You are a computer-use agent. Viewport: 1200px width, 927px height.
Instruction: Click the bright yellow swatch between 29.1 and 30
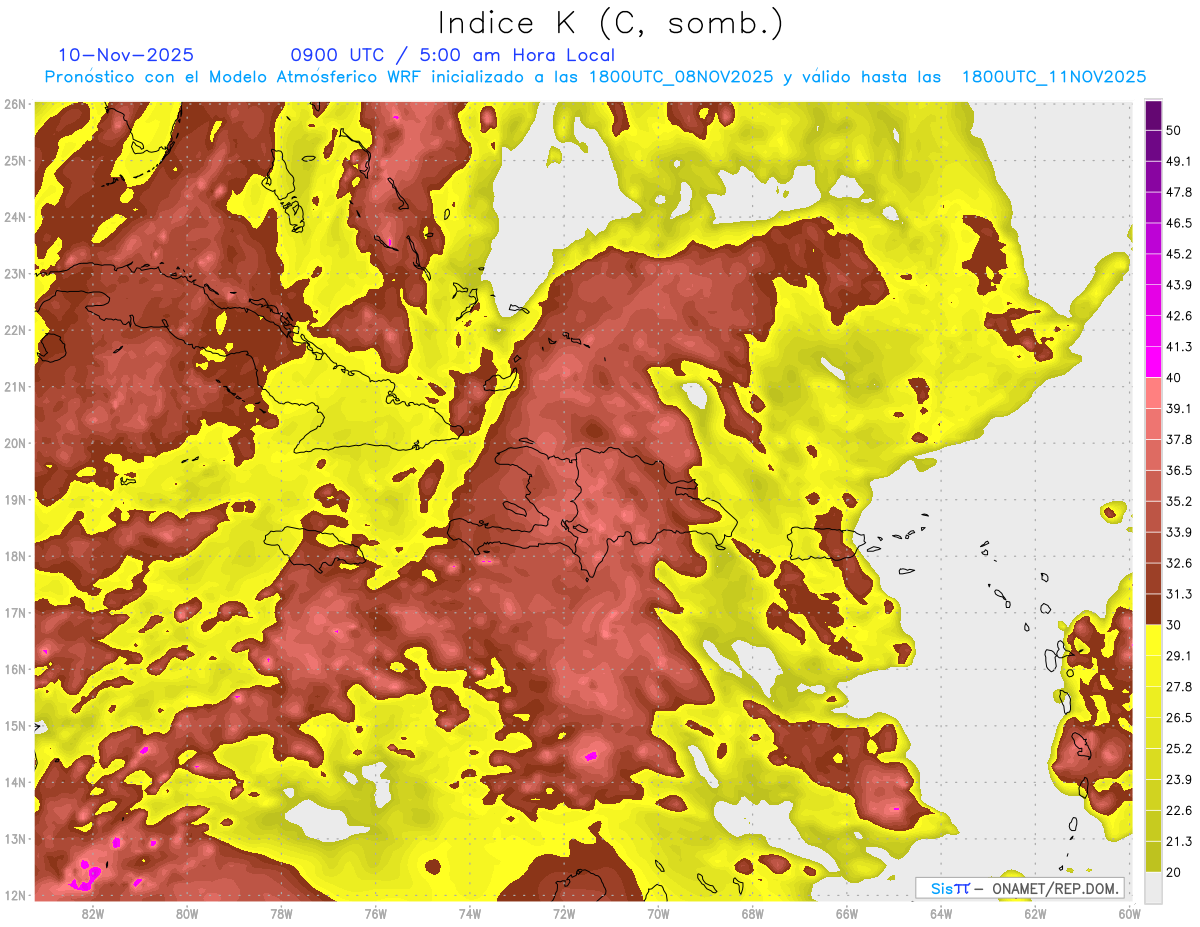click(1153, 640)
